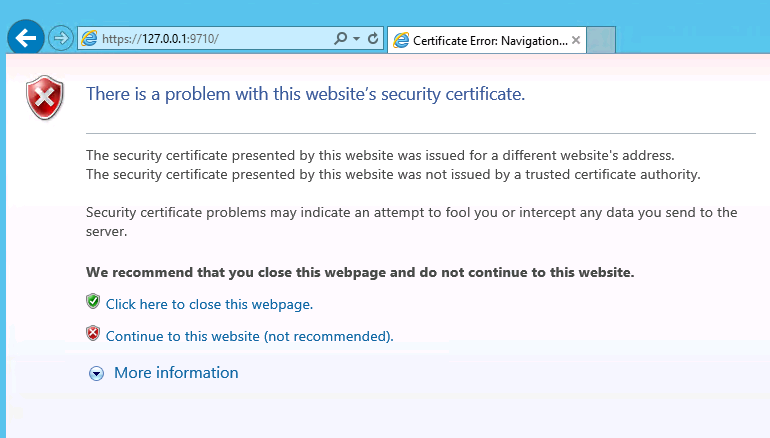This screenshot has width=770, height=438.
Task: Click the More information label
Action: point(176,373)
